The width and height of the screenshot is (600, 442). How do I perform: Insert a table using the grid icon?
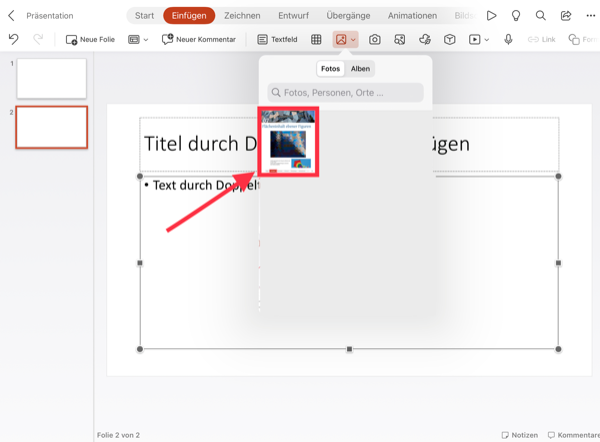pos(316,39)
